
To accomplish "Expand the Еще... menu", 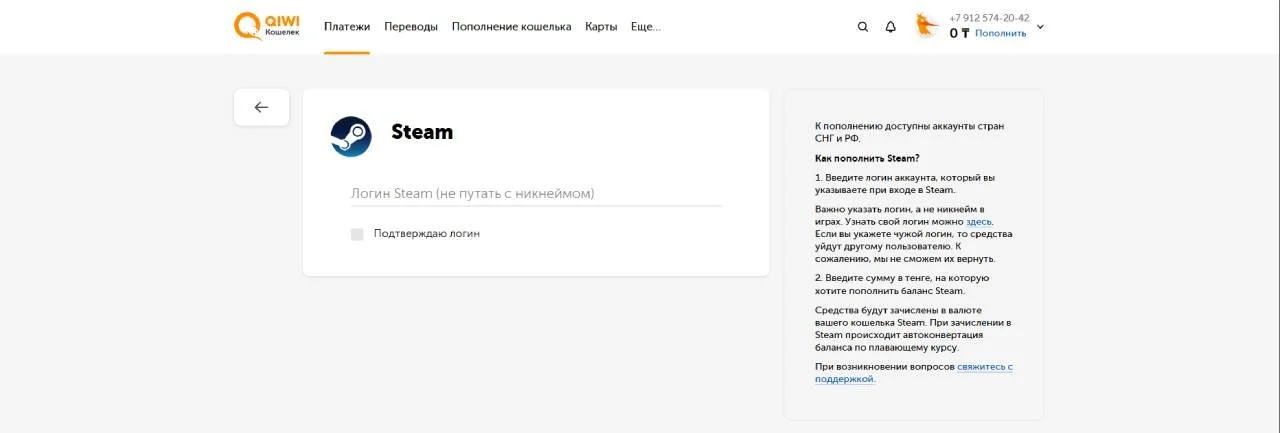I will pyautogui.click(x=646, y=27).
